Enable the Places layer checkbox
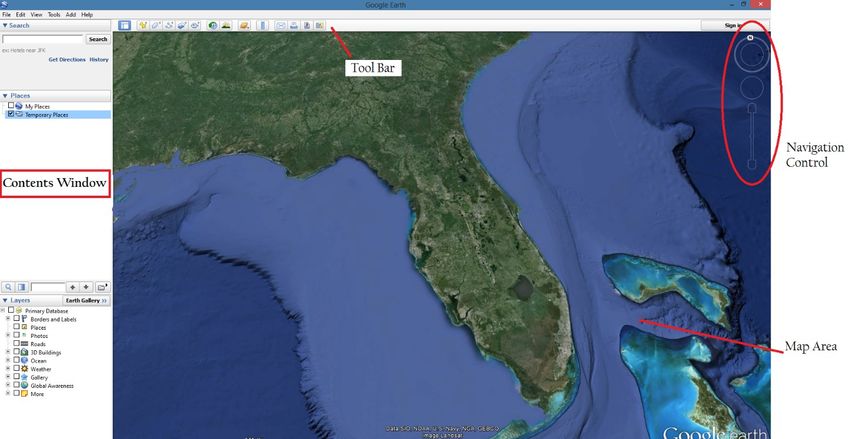Image resolution: width=850 pixels, height=439 pixels. point(16,327)
